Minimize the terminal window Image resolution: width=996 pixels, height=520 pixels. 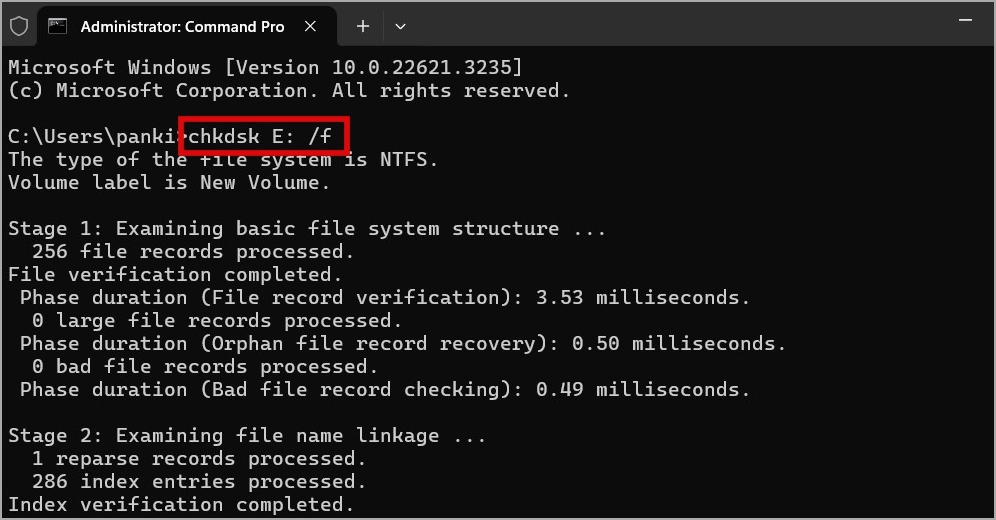tap(966, 20)
